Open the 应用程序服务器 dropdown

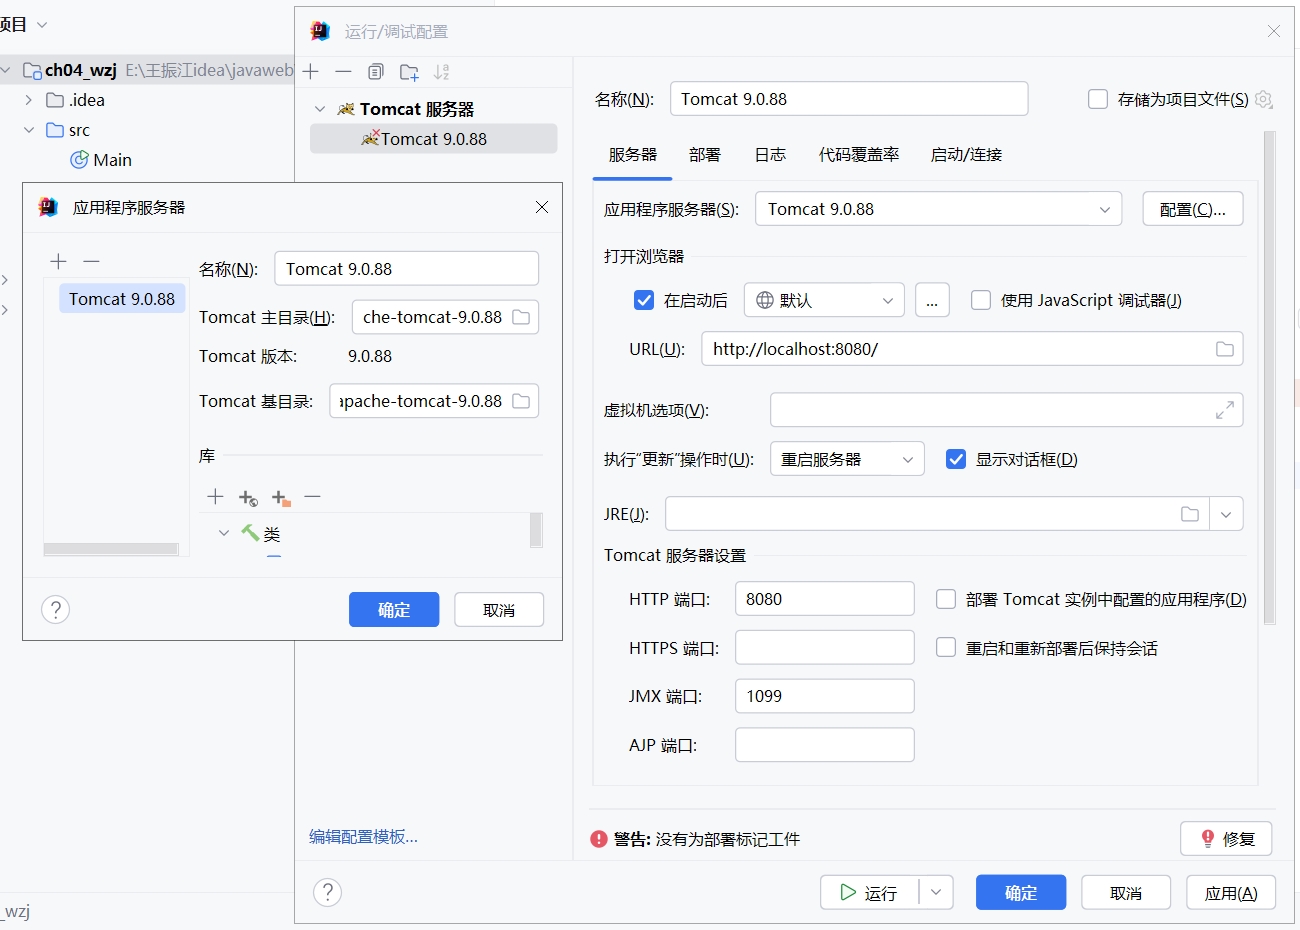[937, 209]
